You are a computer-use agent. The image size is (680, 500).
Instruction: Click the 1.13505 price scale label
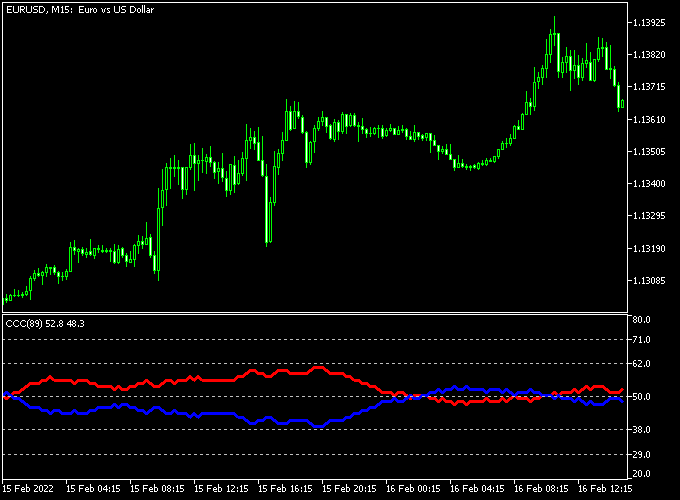coord(649,151)
